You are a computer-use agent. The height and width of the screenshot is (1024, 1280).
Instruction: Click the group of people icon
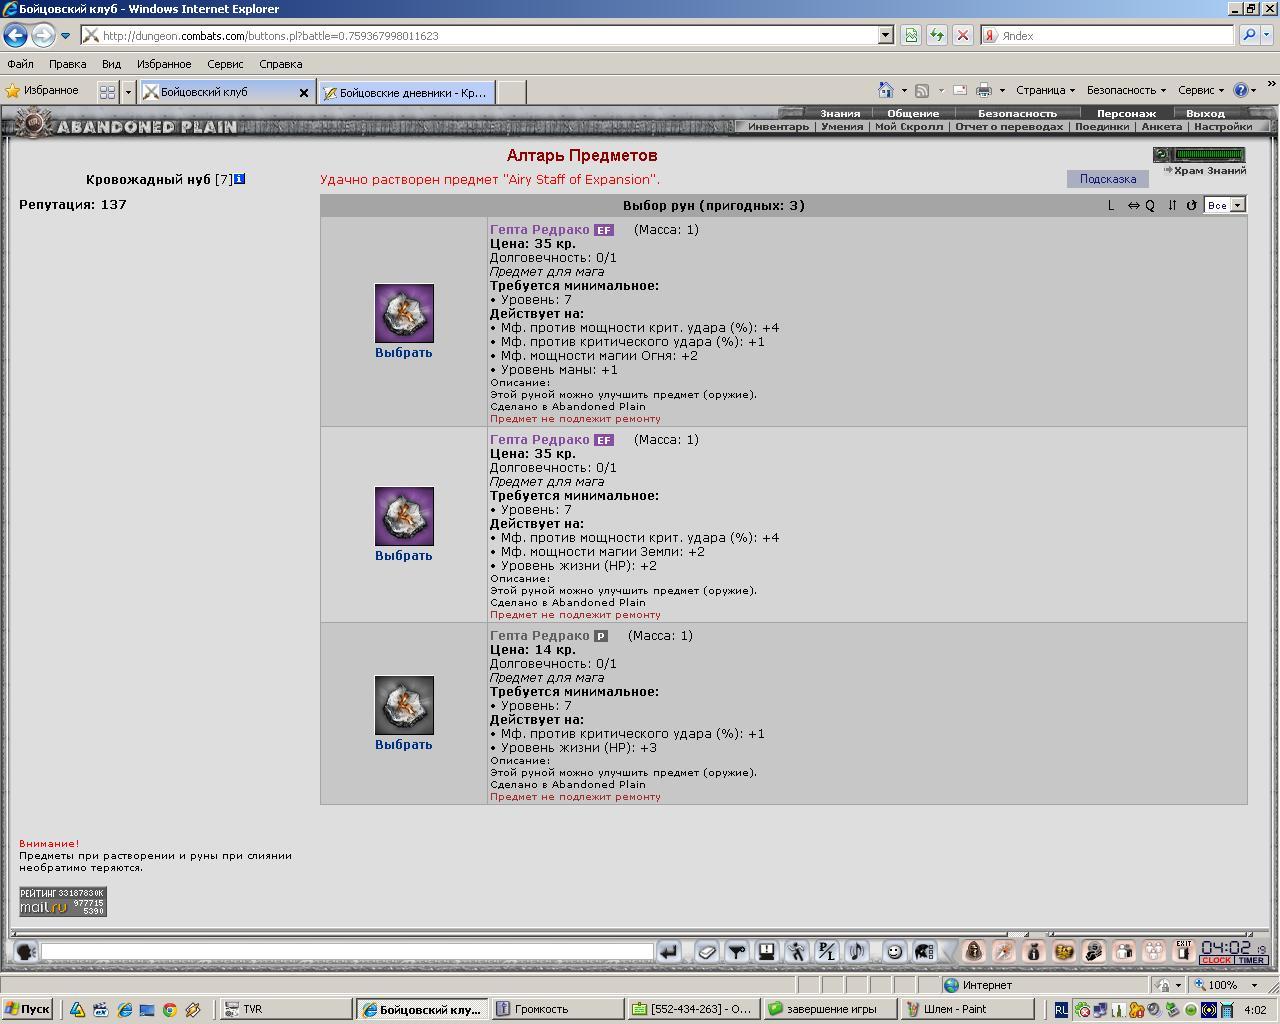(x=1154, y=952)
